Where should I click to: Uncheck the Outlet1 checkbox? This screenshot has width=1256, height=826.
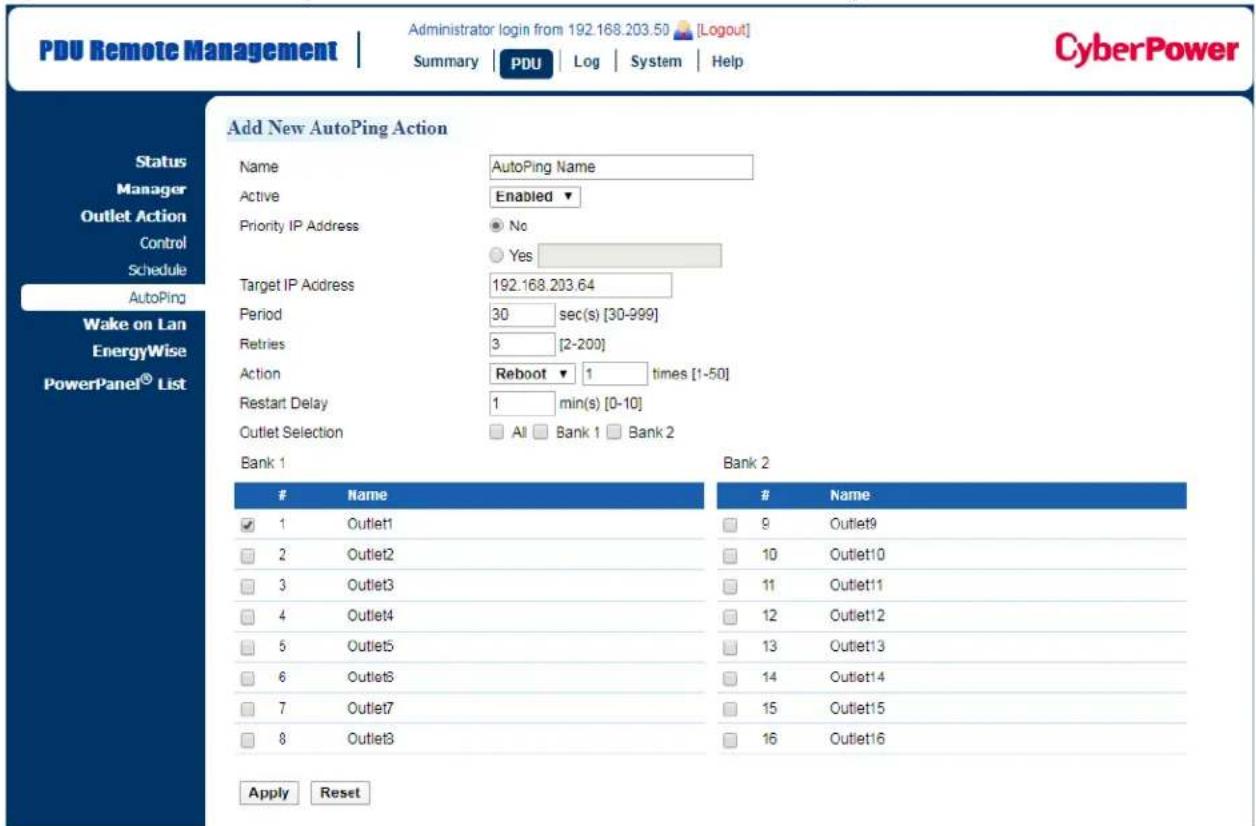[248, 525]
